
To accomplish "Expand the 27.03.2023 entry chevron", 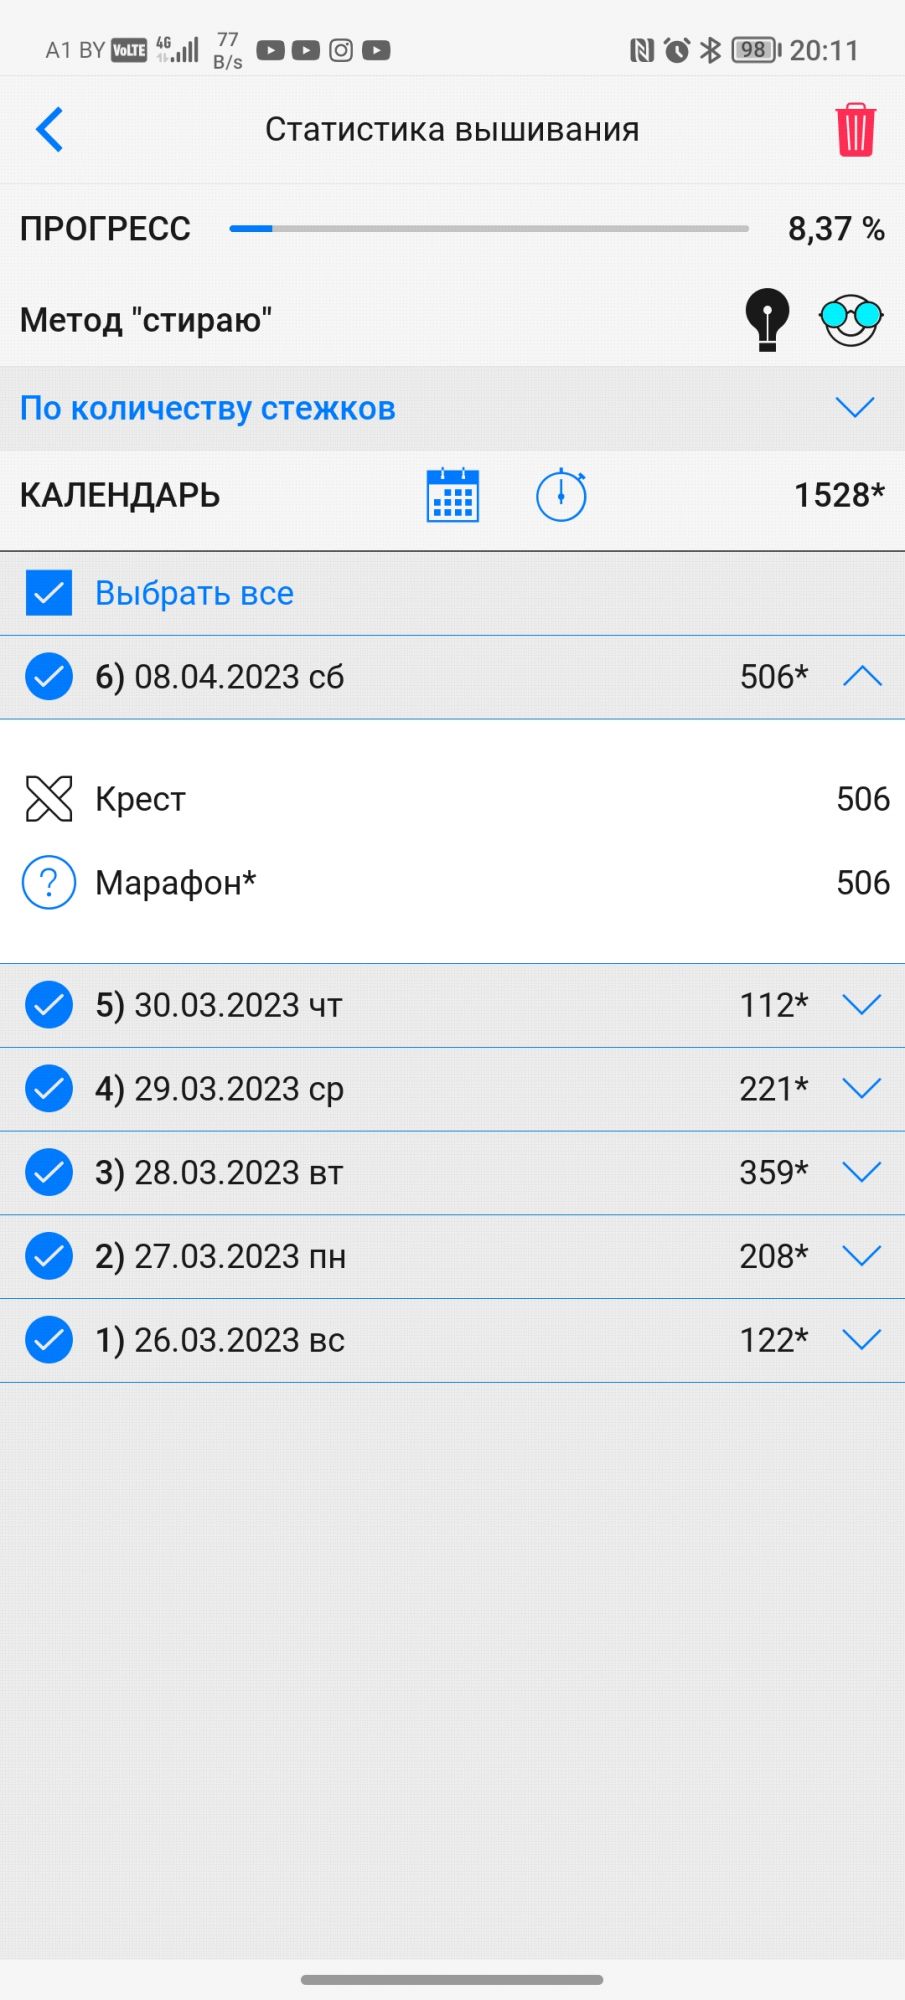I will pos(862,1256).
